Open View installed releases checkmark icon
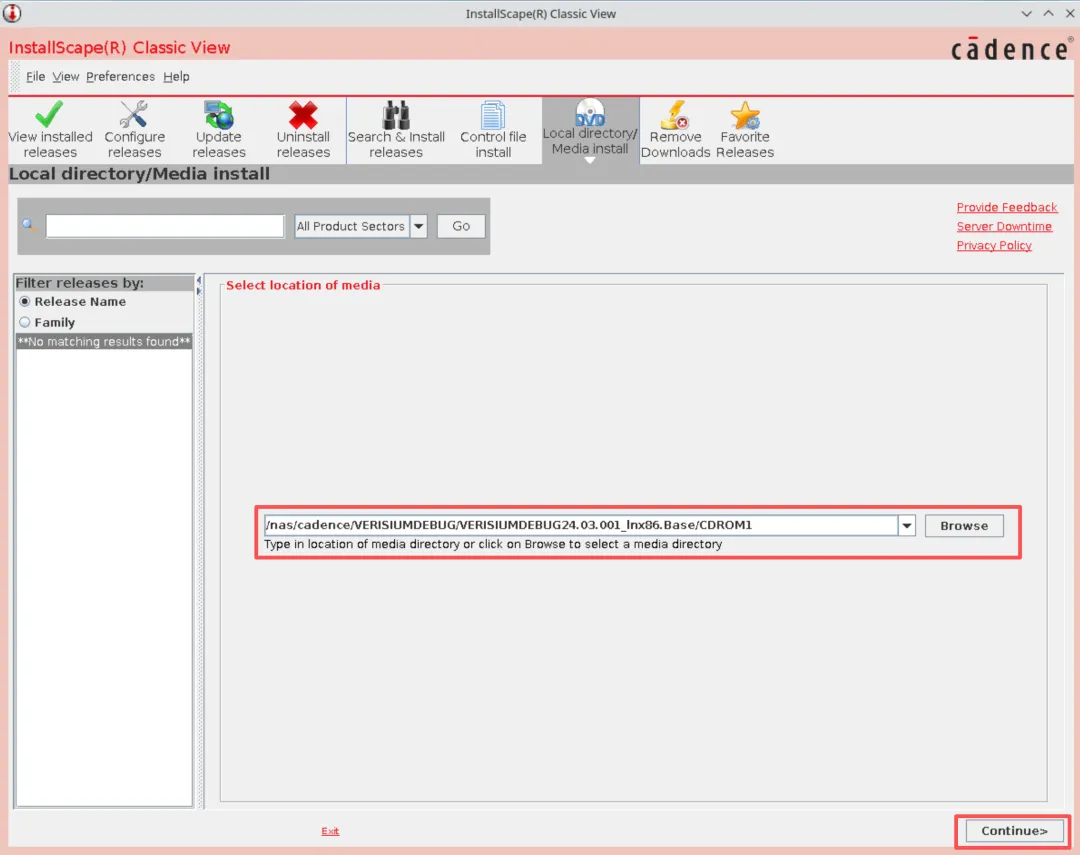Viewport: 1080px width, 855px height. click(50, 114)
